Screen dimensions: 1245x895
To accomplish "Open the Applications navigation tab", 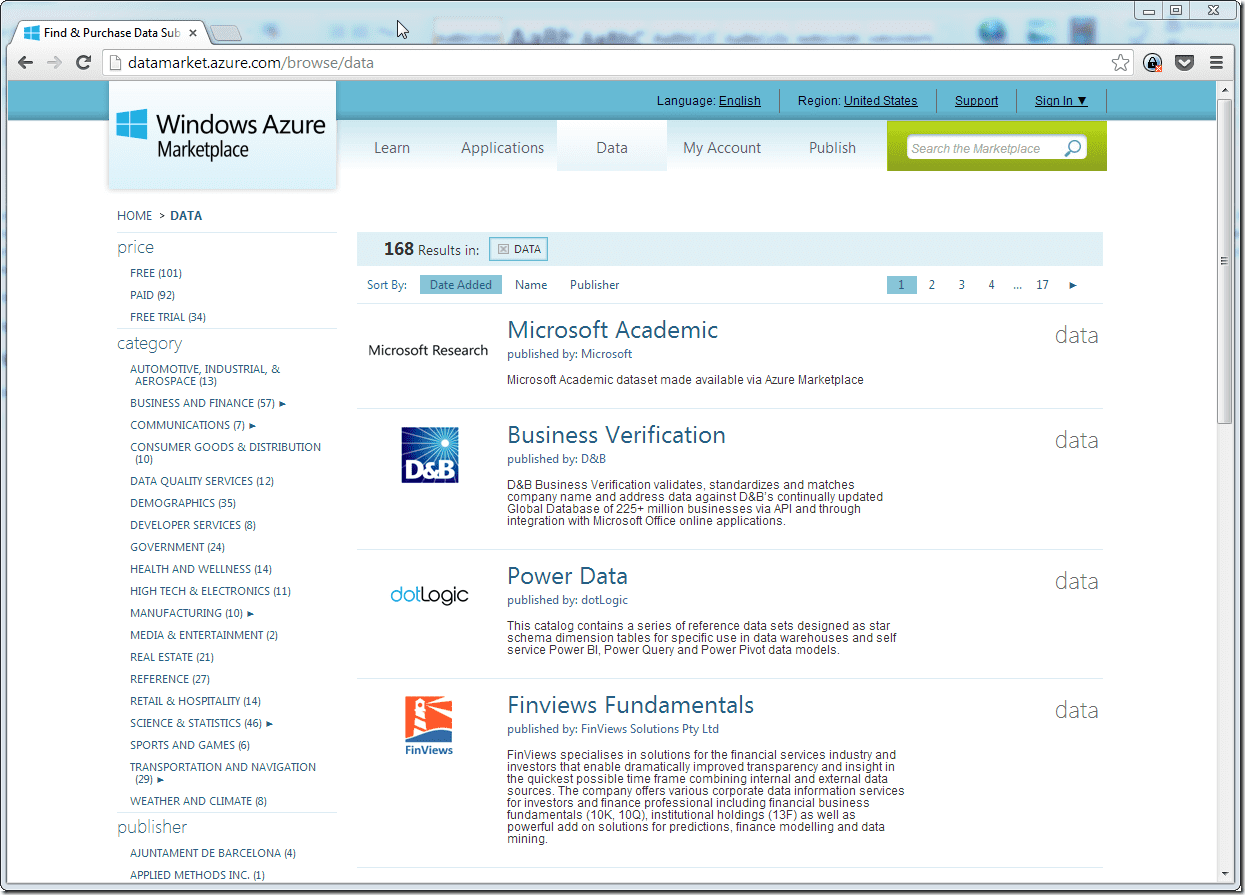I will pyautogui.click(x=502, y=147).
